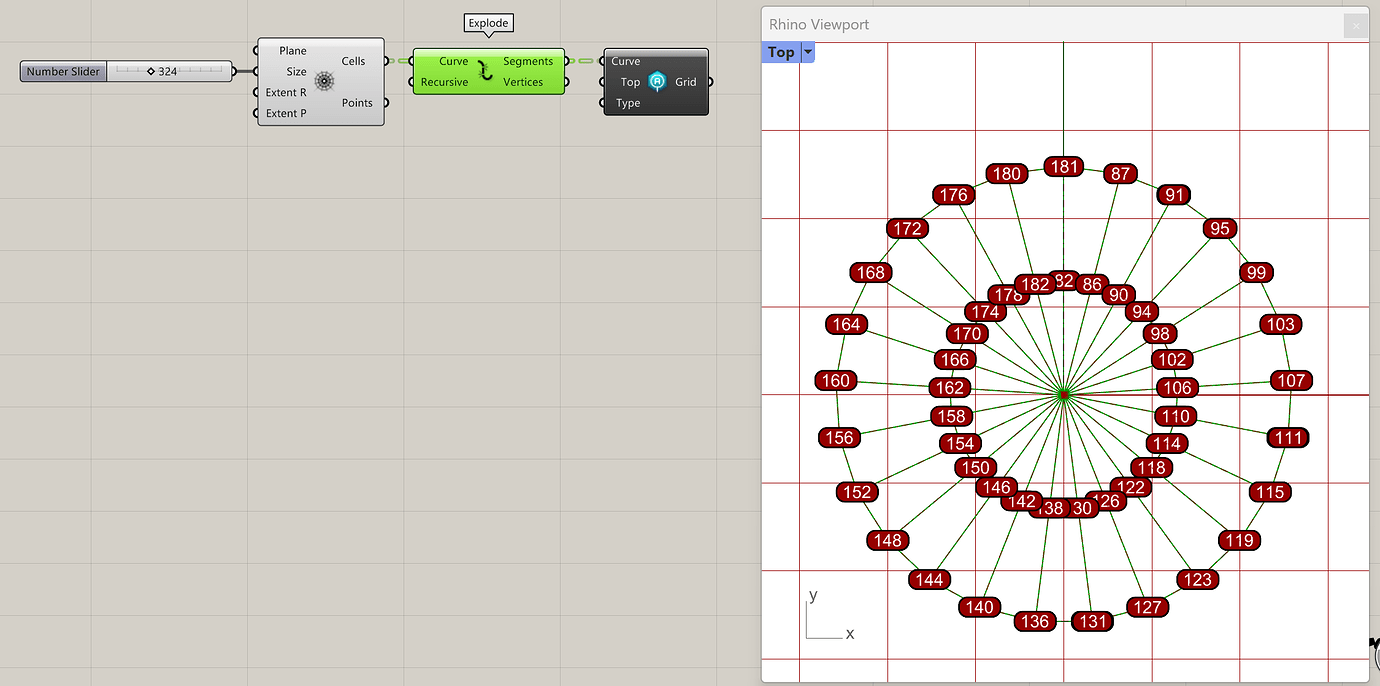Click point tag 156 in viewport
The height and width of the screenshot is (686, 1380).
click(839, 438)
